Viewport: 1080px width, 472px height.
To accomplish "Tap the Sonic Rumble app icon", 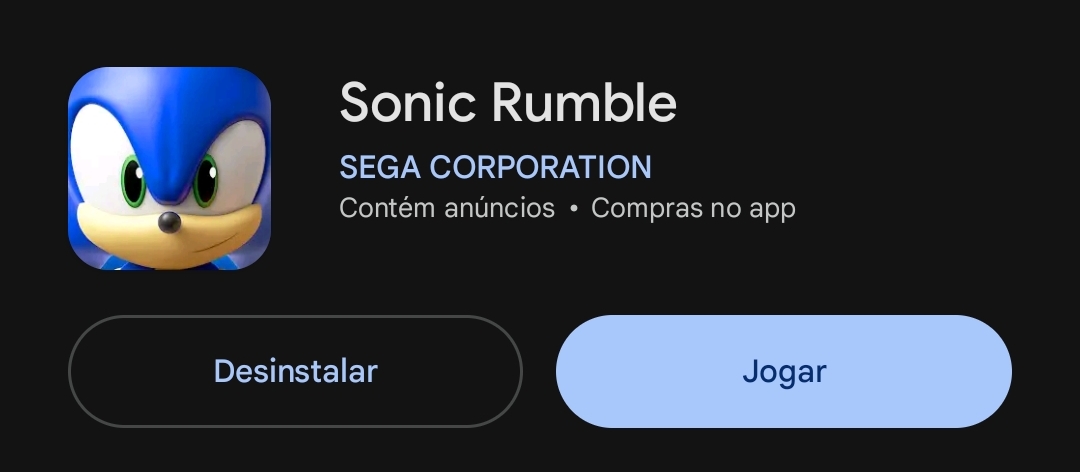I will [169, 168].
